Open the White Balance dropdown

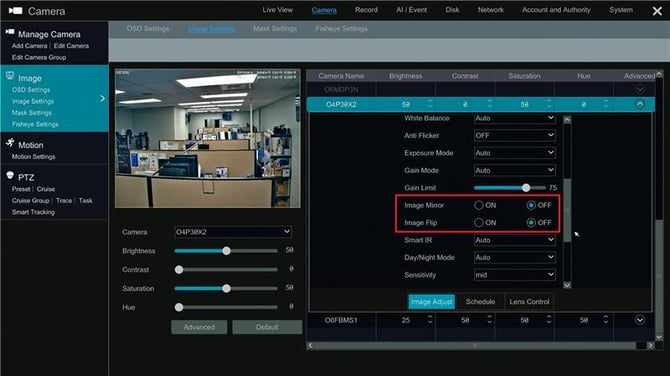pos(514,118)
